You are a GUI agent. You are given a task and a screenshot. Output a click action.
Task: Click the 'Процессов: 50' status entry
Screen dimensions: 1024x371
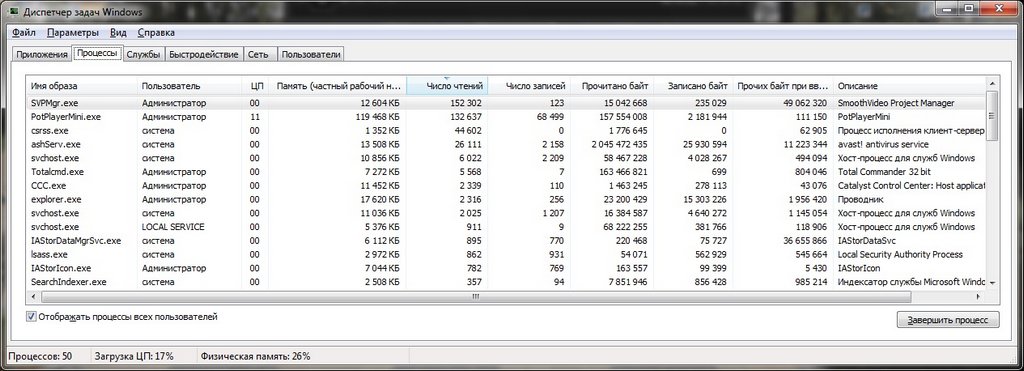(x=40, y=356)
